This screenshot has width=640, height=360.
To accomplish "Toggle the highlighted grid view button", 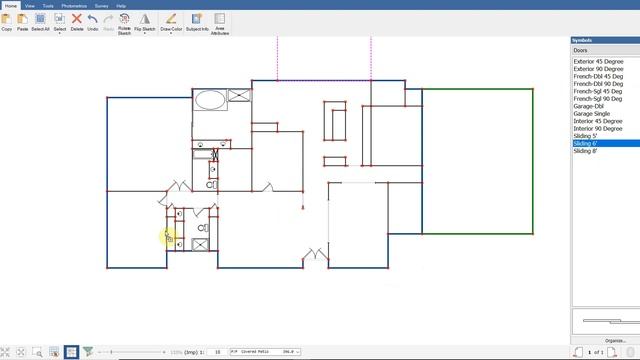I will point(71,352).
